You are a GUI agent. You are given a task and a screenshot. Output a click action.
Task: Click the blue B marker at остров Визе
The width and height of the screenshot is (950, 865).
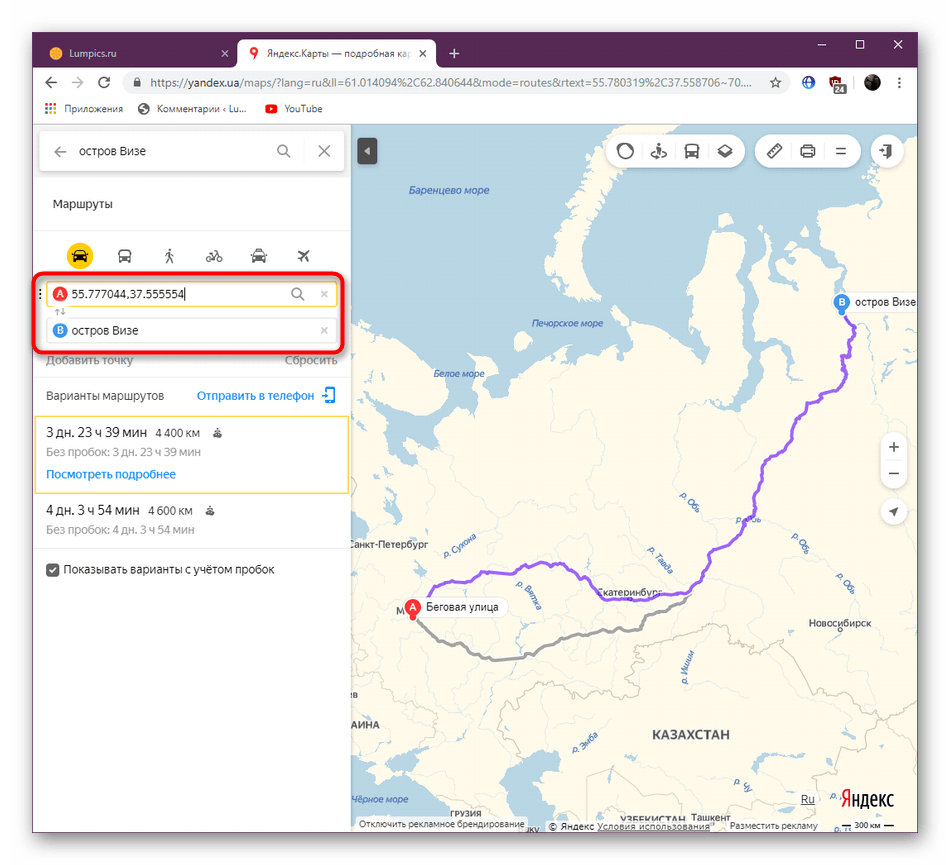(842, 303)
